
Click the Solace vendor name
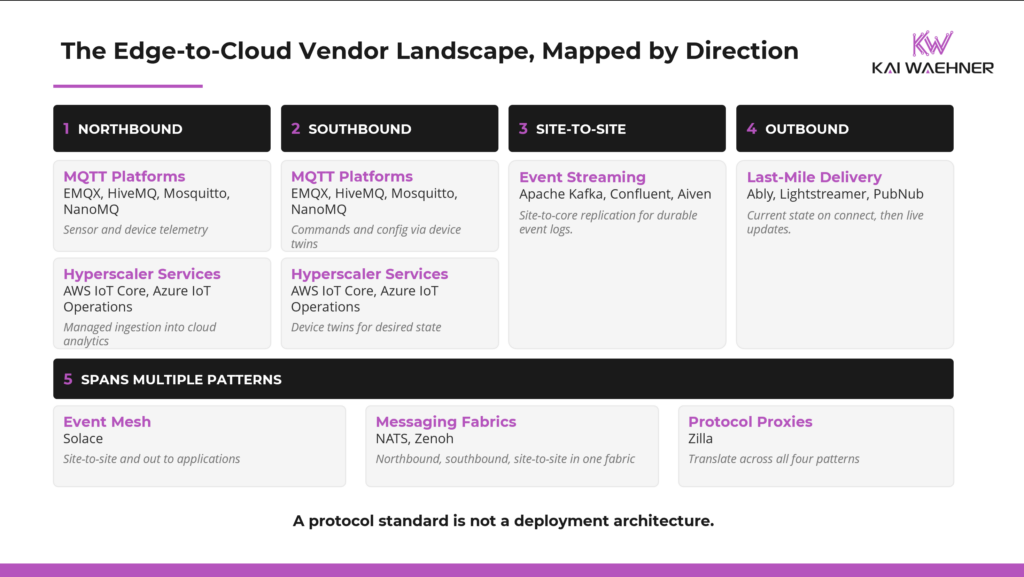[83, 439]
